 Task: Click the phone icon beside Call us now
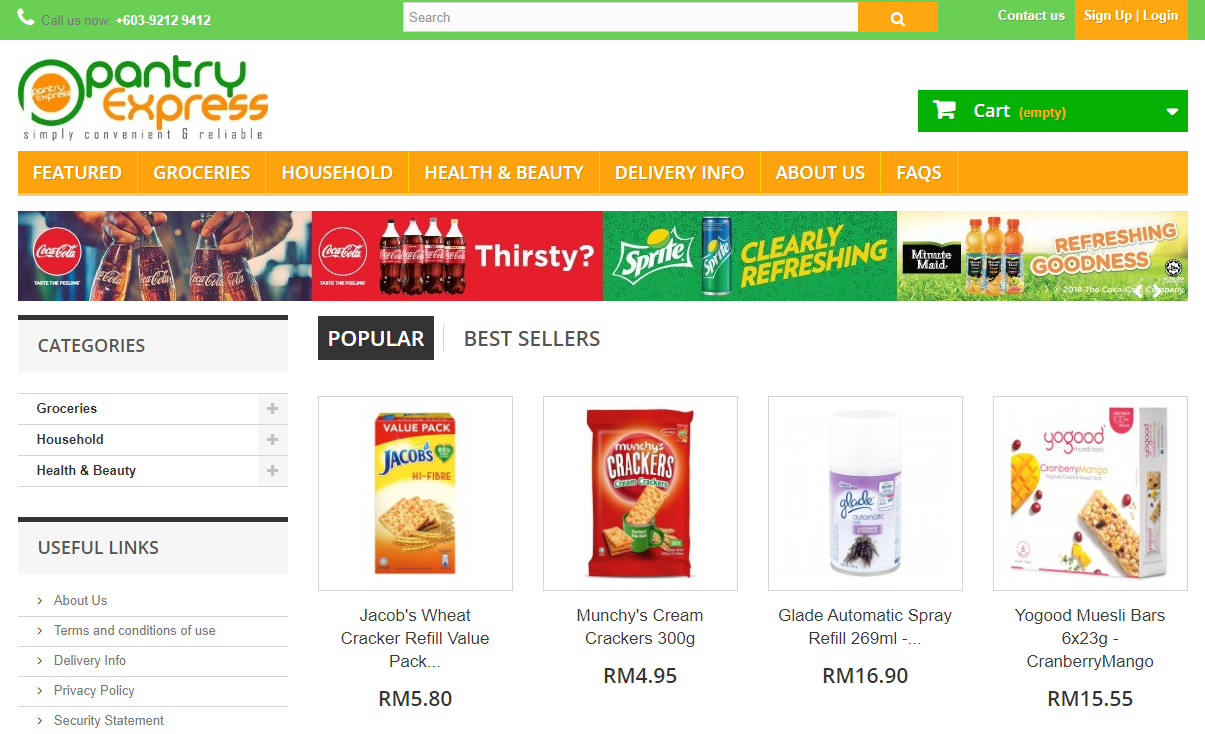(x=26, y=18)
